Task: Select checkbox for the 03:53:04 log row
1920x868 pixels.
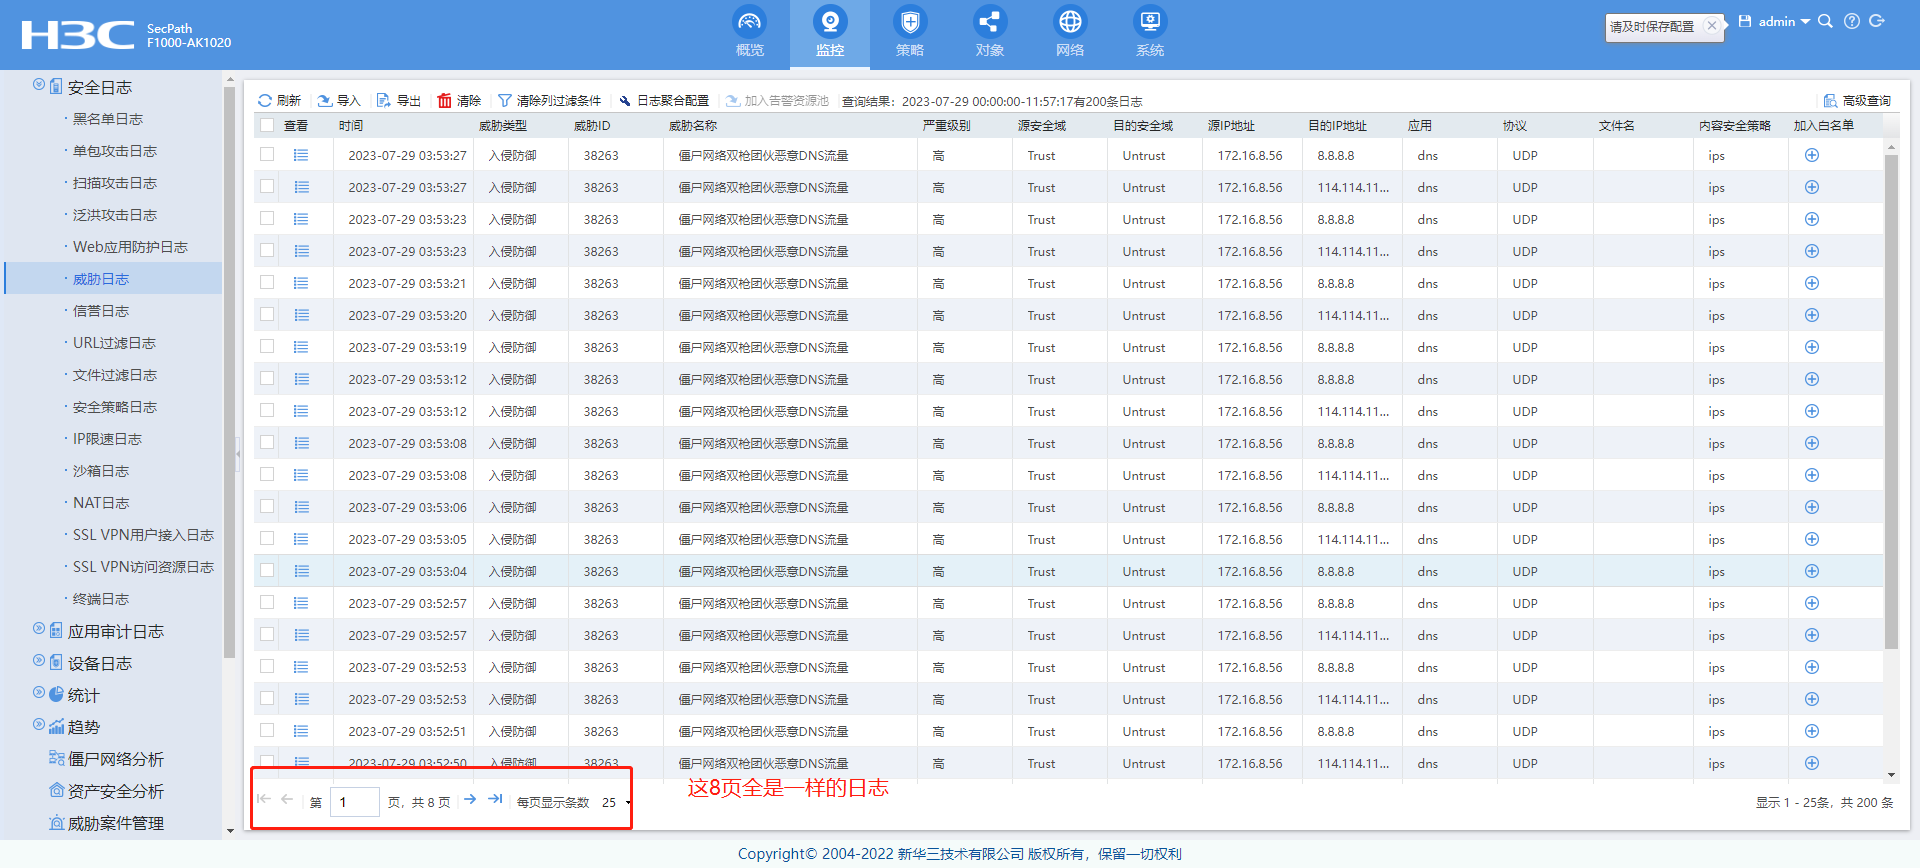Action: [267, 571]
